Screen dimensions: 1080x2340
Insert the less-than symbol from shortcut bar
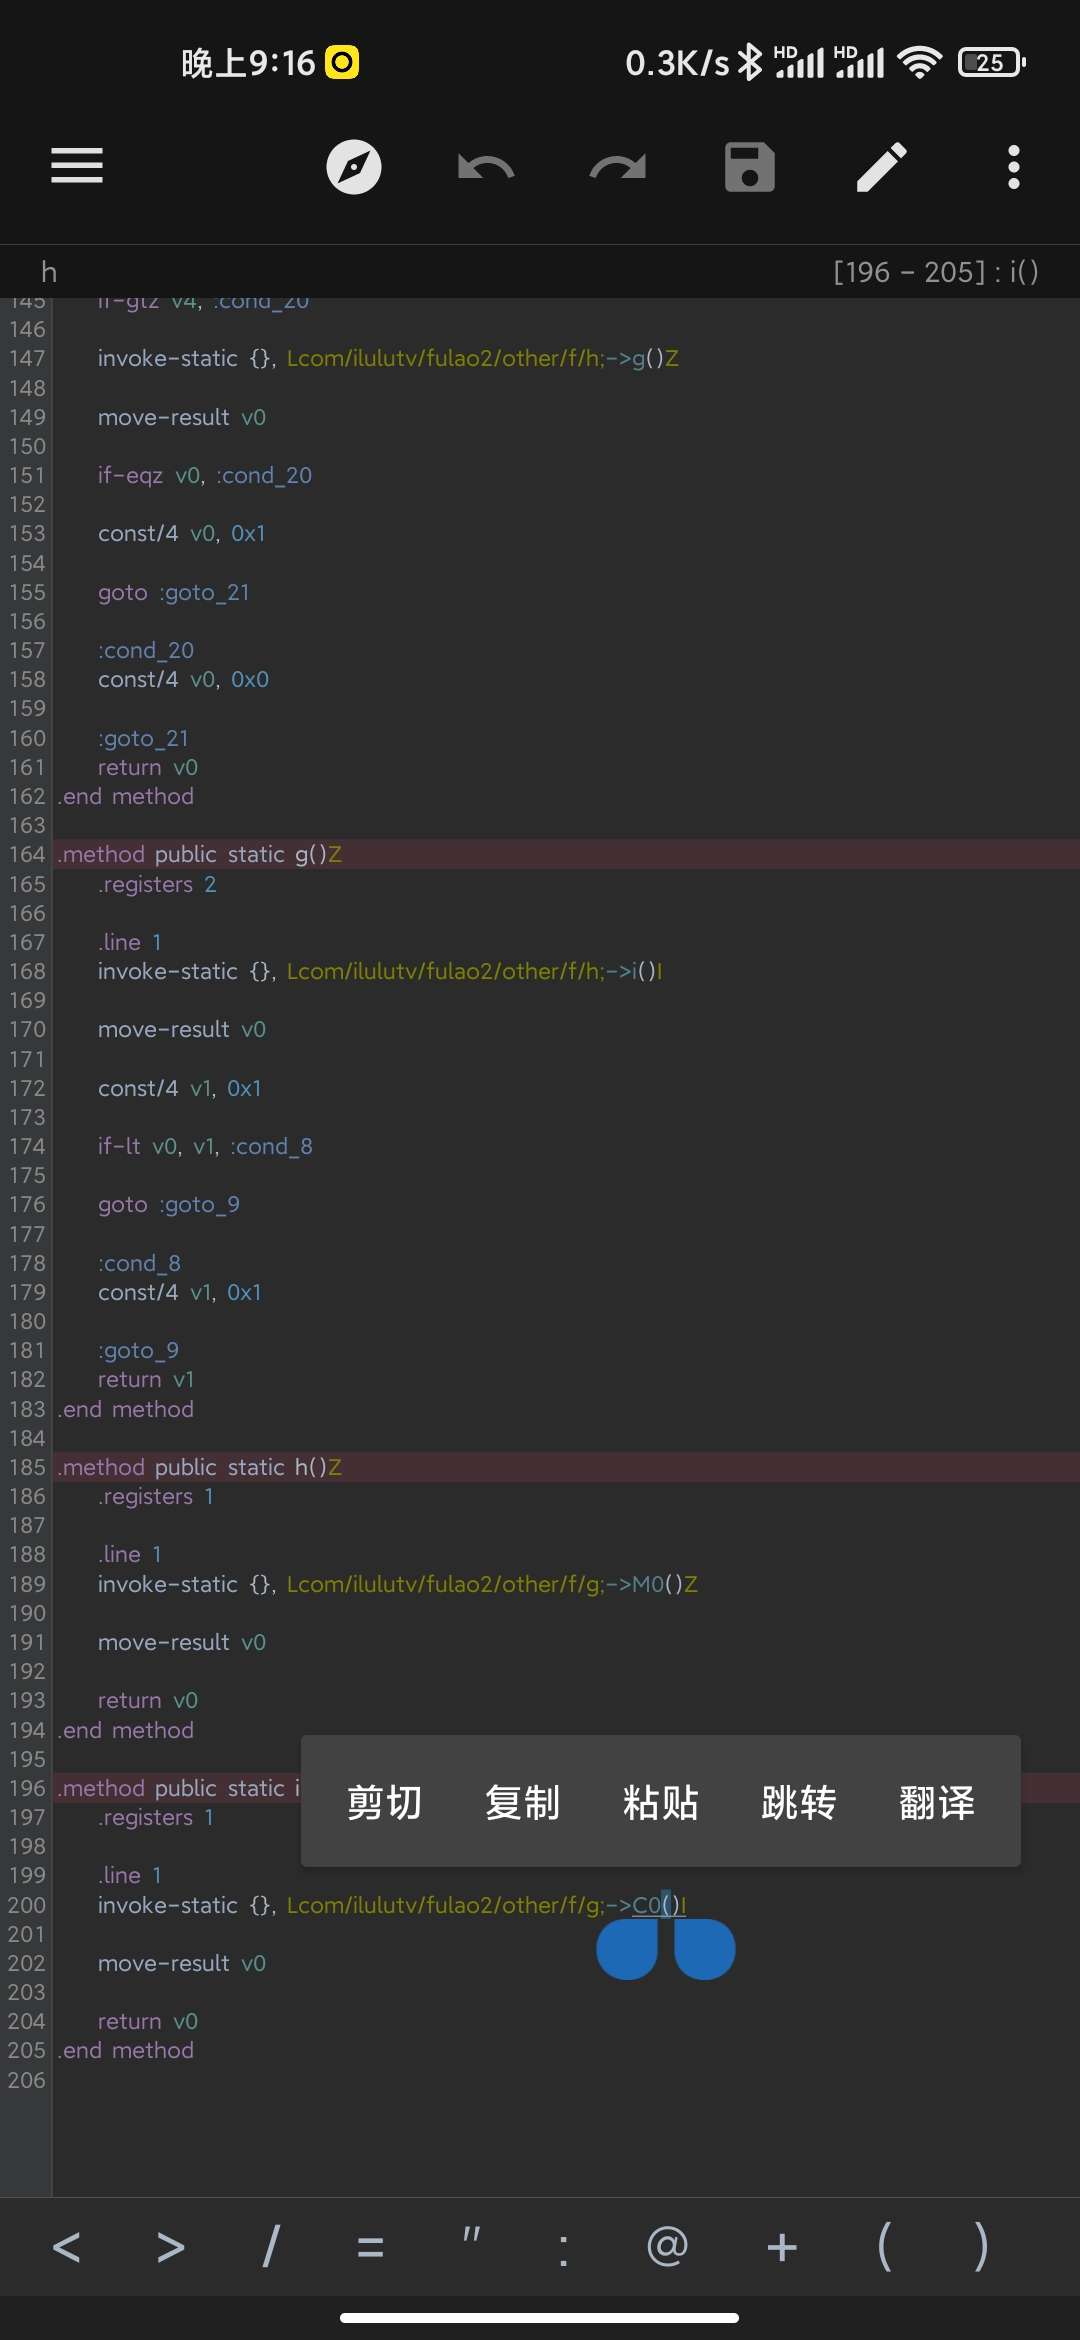[66, 2248]
